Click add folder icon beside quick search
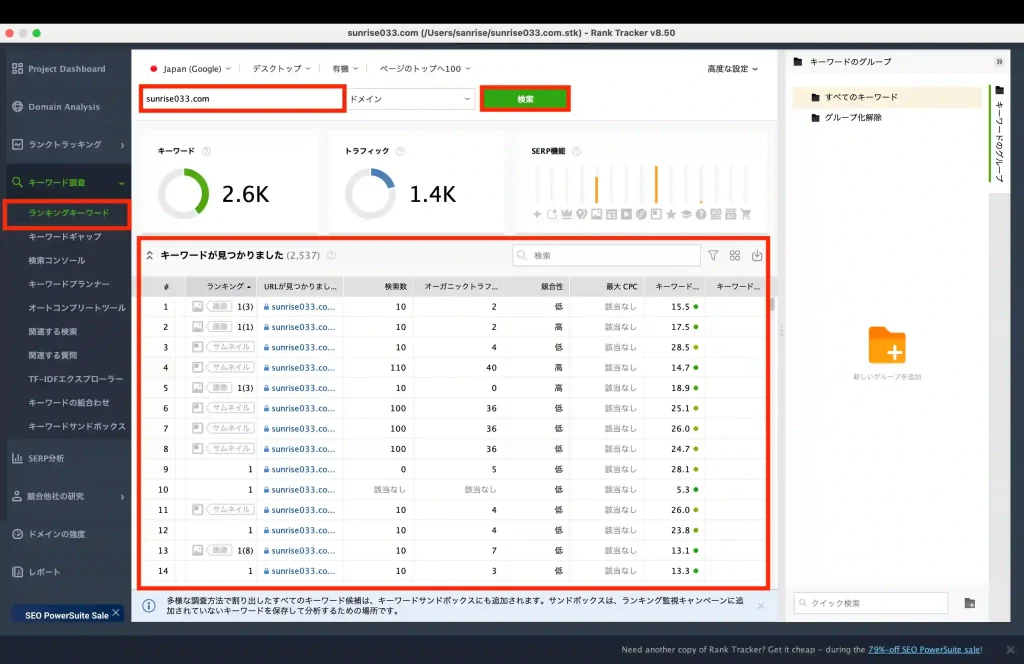 point(969,603)
